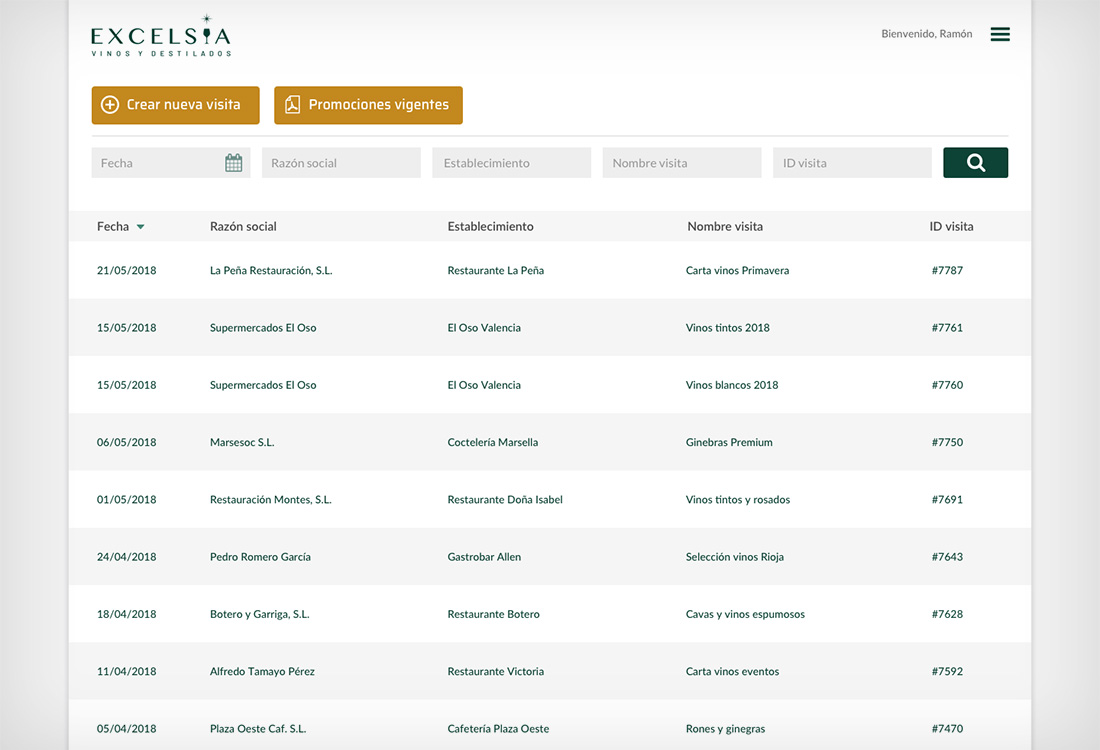Sort by the Establecimiento column header
Image resolution: width=1100 pixels, height=750 pixels.
click(x=490, y=227)
